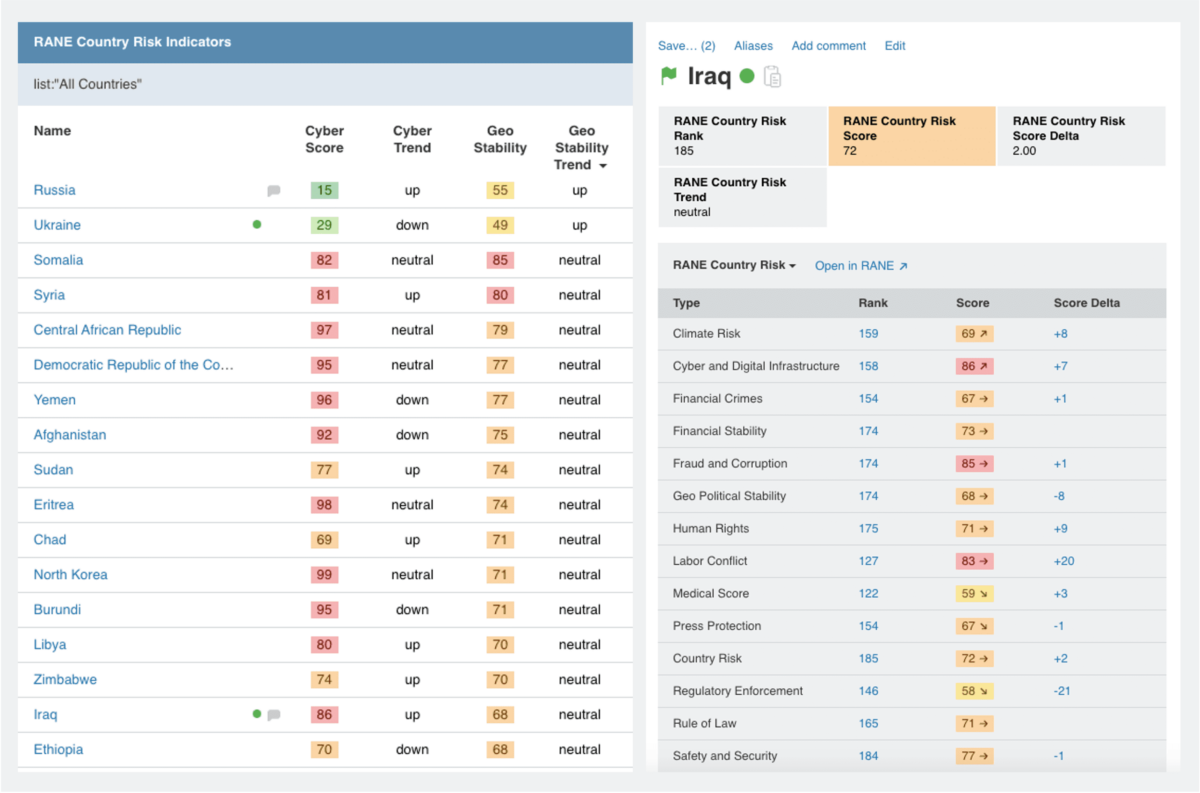Click the Rank column header
Screen dimensions: 1200x793
[873, 303]
